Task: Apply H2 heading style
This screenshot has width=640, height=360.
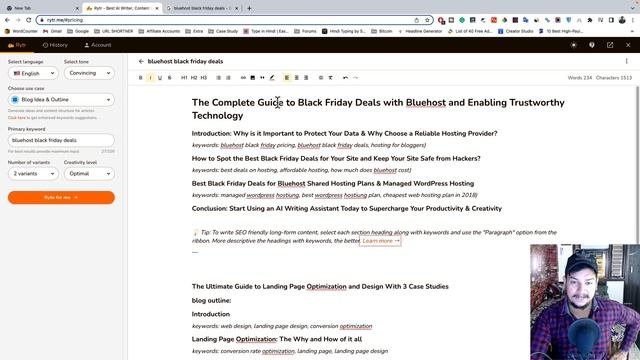Action: pyautogui.click(x=194, y=78)
